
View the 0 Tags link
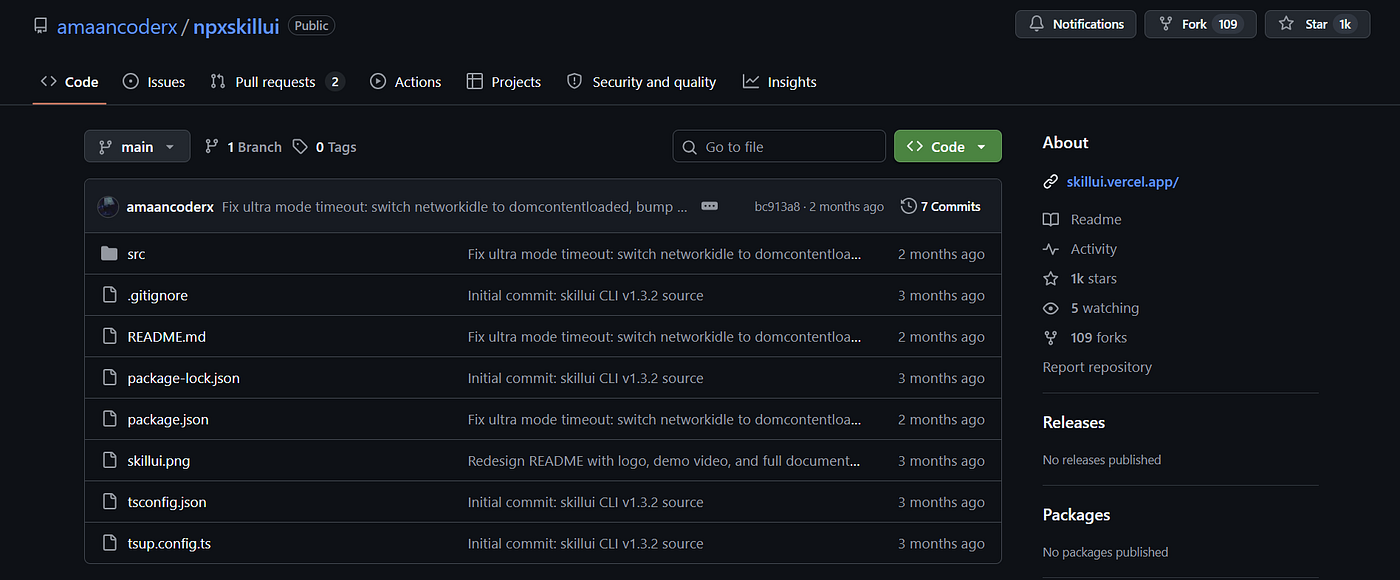(324, 147)
